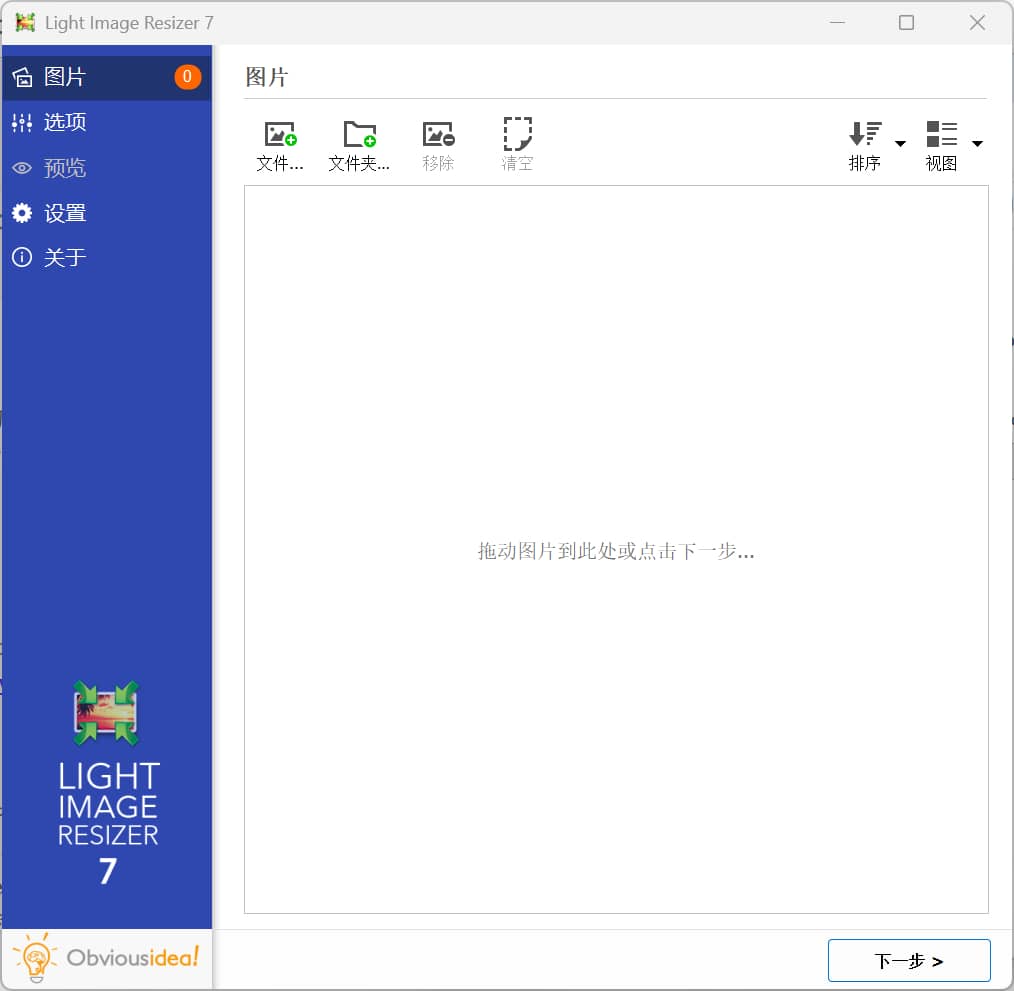Open the 选项 options tab
This screenshot has width=1014, height=991.
click(65, 122)
